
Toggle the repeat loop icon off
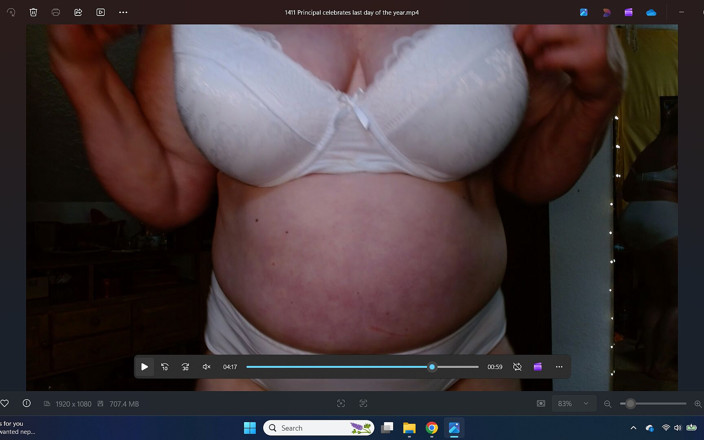tap(517, 367)
